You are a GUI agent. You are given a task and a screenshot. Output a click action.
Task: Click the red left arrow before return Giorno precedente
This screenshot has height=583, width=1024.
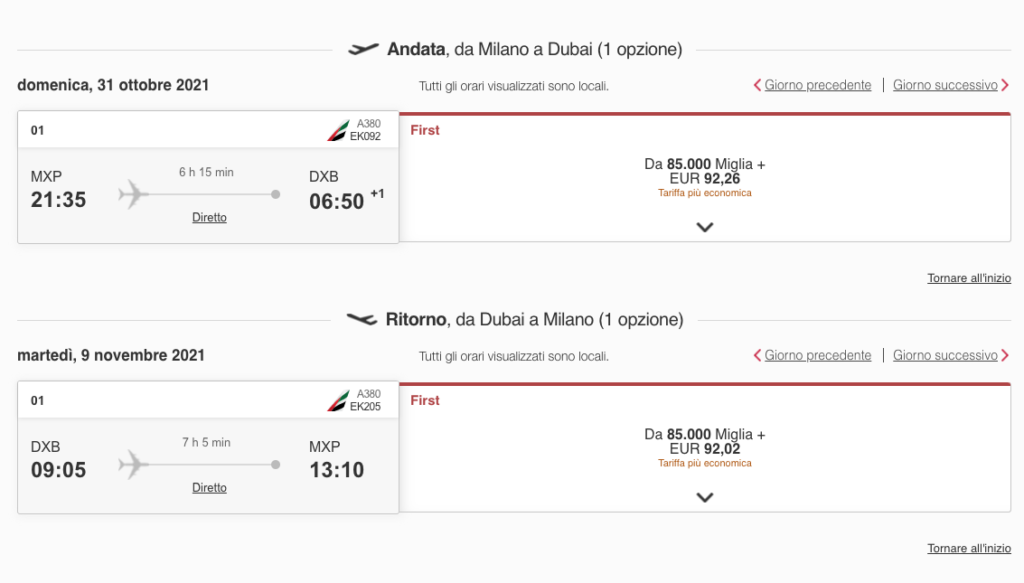click(758, 355)
